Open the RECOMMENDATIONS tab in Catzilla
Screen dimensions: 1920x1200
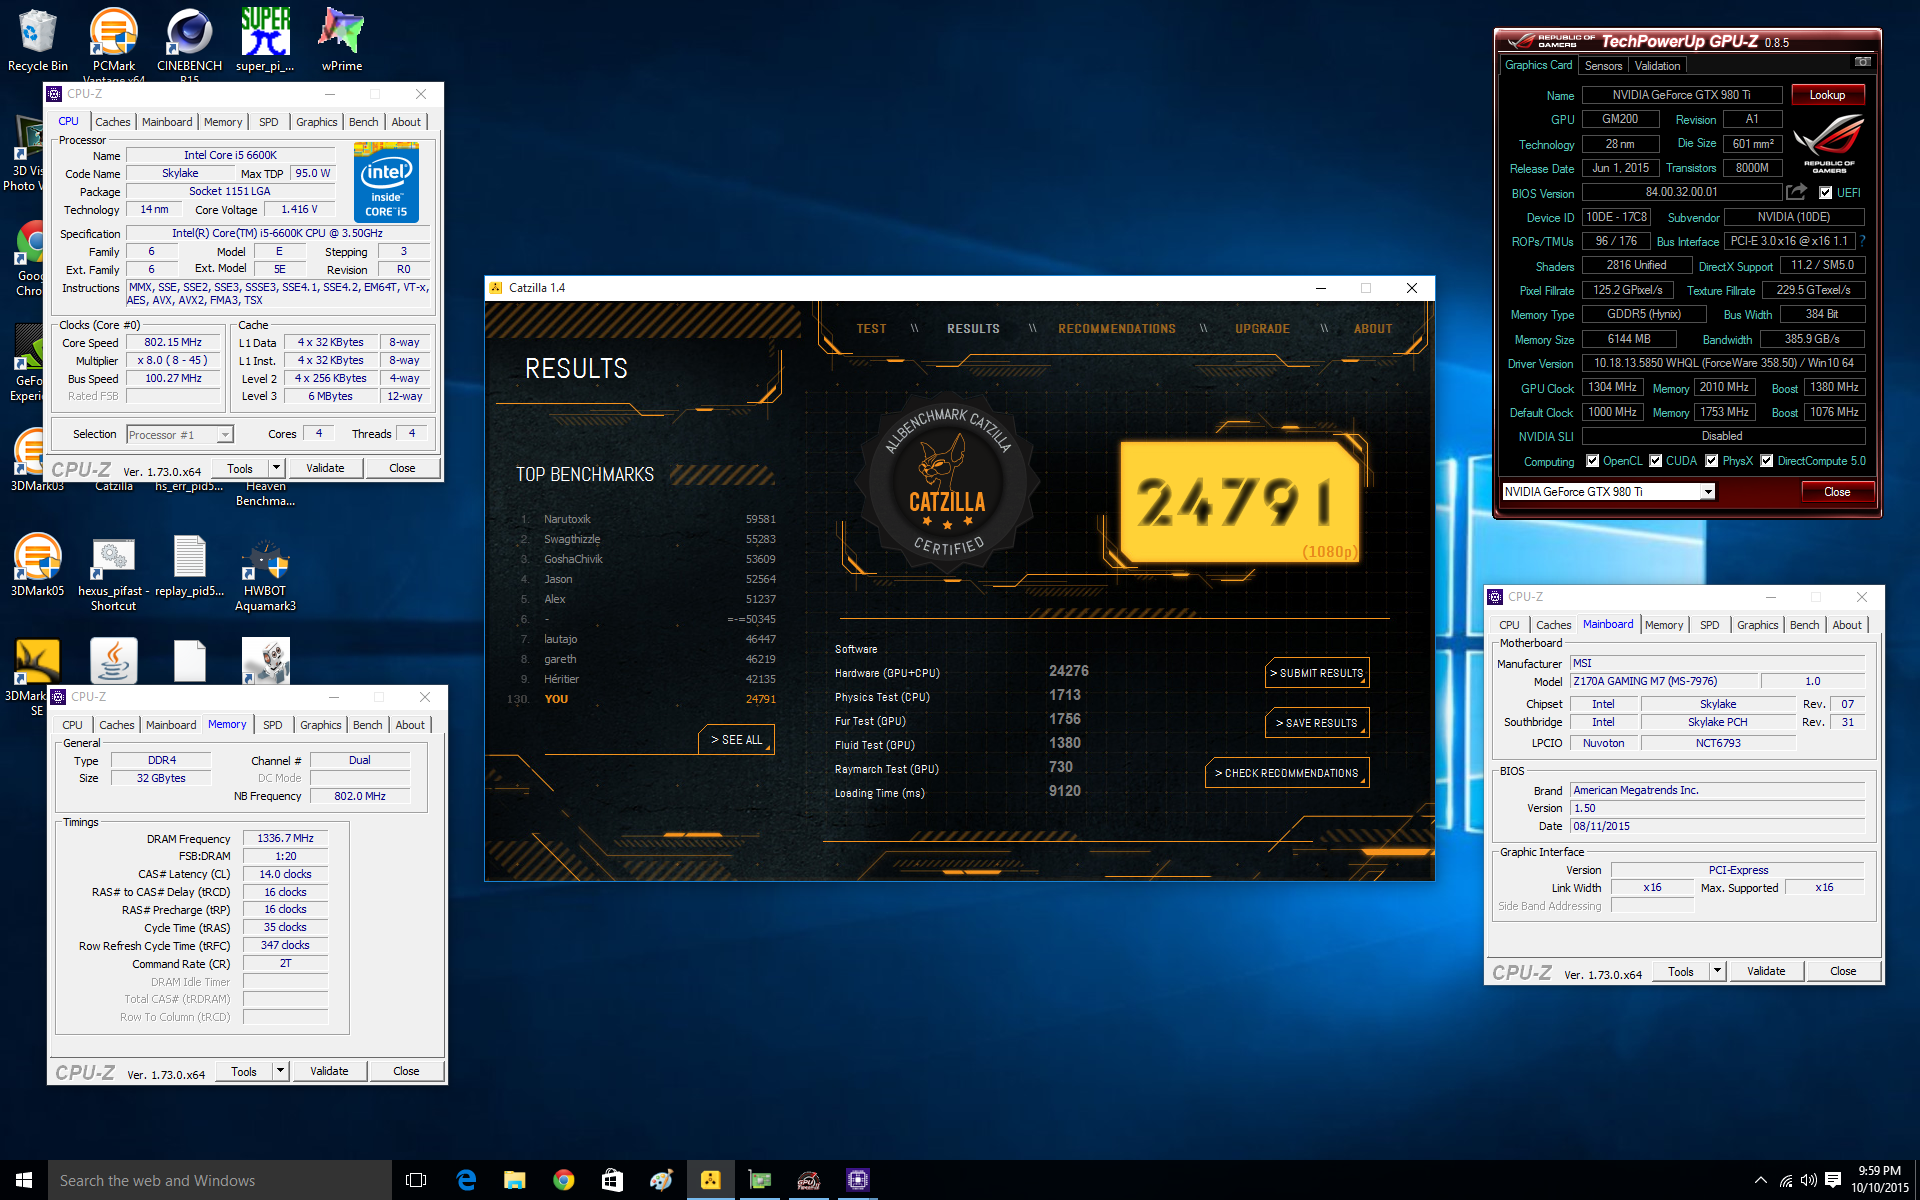coord(1117,329)
